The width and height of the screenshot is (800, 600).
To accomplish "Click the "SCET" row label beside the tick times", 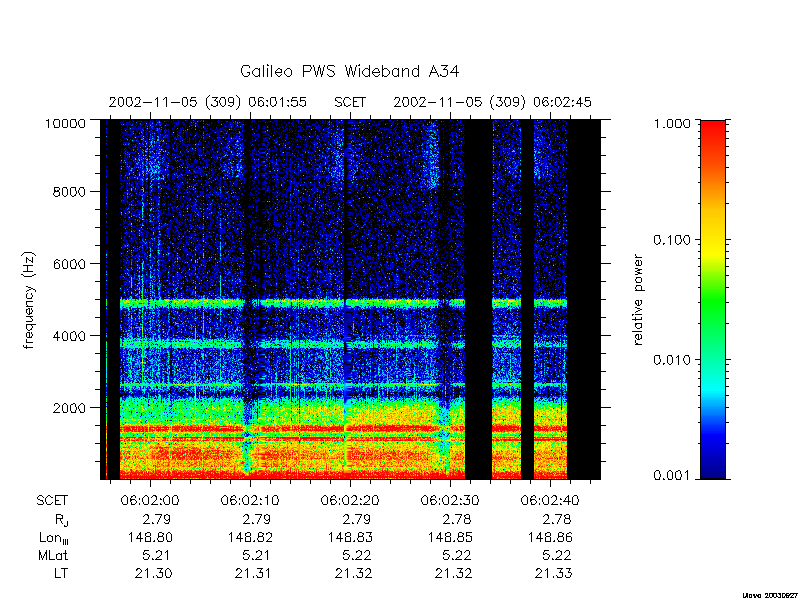I will 52,501.
